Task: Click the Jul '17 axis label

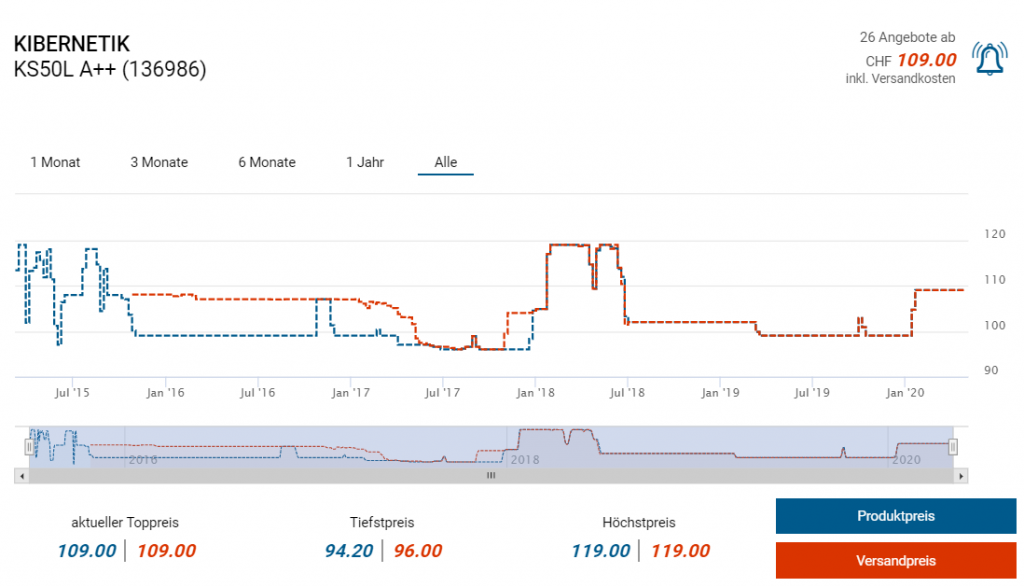Action: [442, 392]
